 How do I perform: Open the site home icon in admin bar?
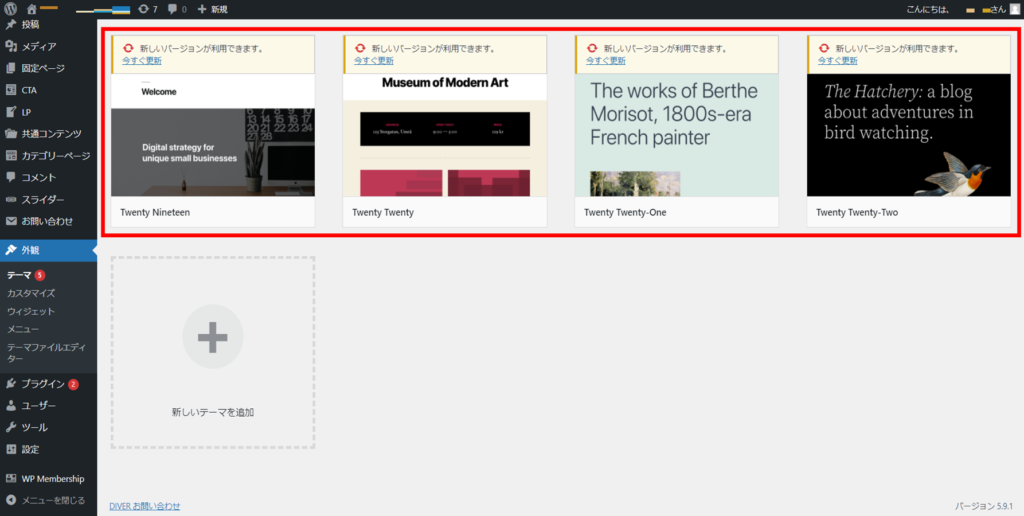pos(32,9)
